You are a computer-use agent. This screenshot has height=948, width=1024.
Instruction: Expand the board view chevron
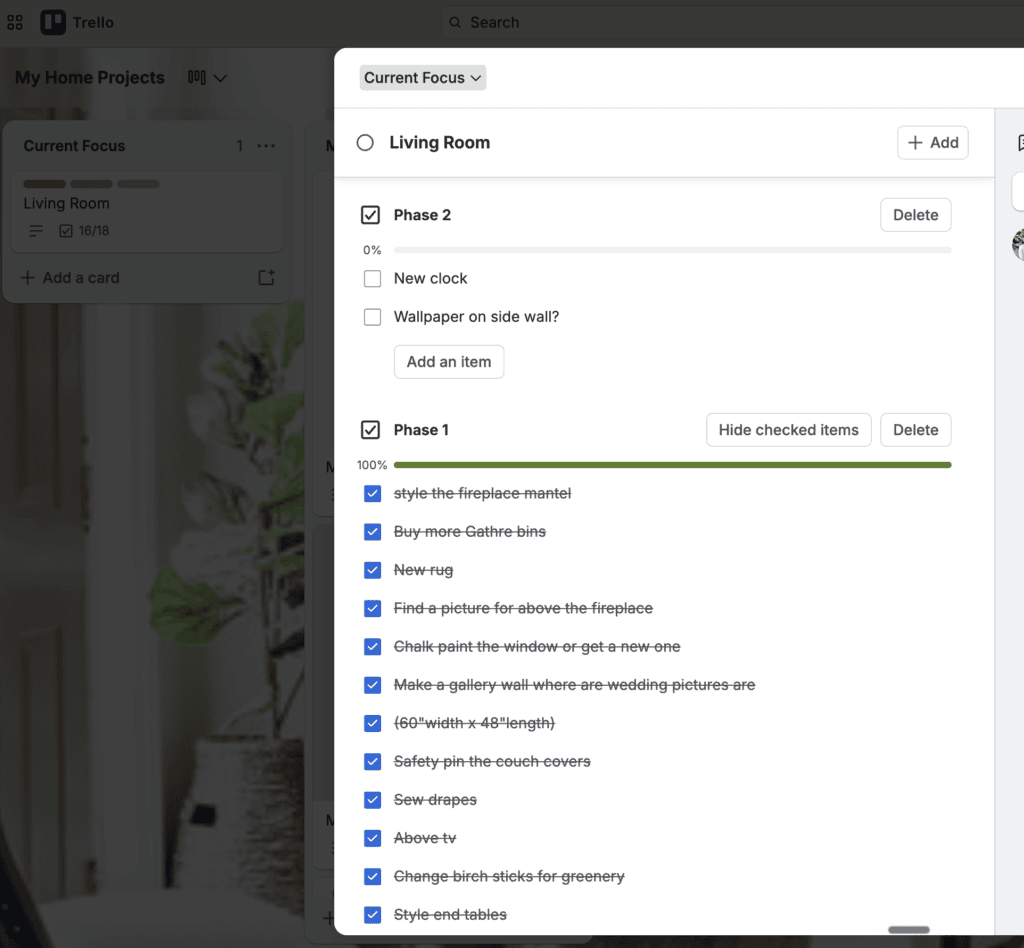pyautogui.click(x=221, y=78)
